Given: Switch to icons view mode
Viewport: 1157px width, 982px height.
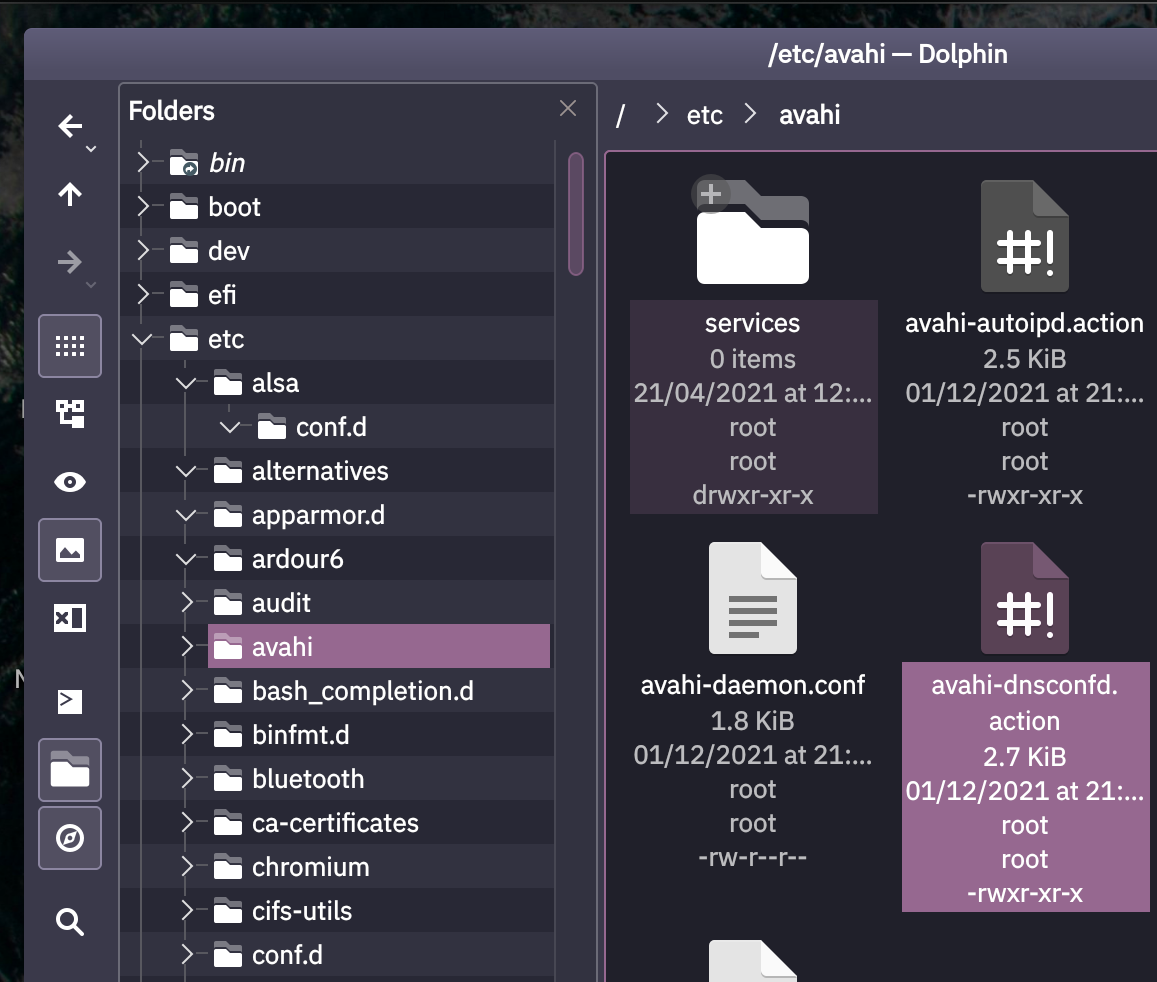Looking at the screenshot, I should (x=70, y=346).
